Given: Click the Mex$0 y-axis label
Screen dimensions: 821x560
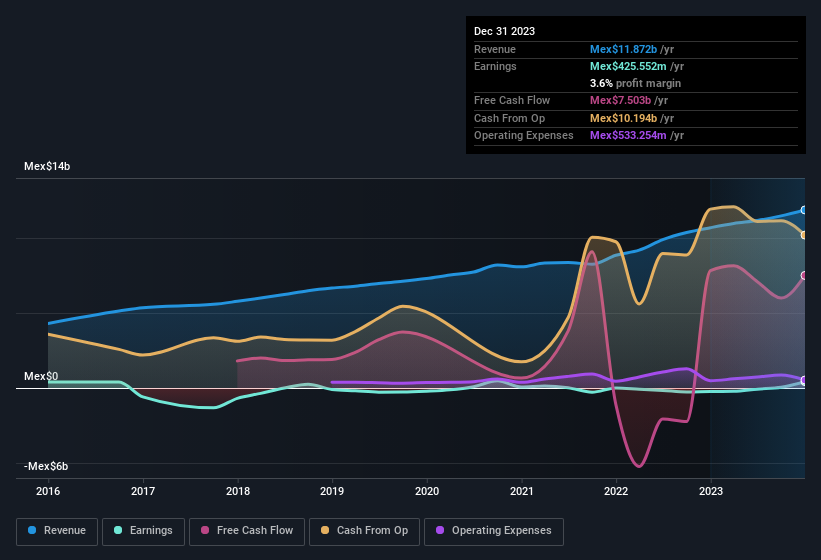Looking at the screenshot, I should [41, 376].
